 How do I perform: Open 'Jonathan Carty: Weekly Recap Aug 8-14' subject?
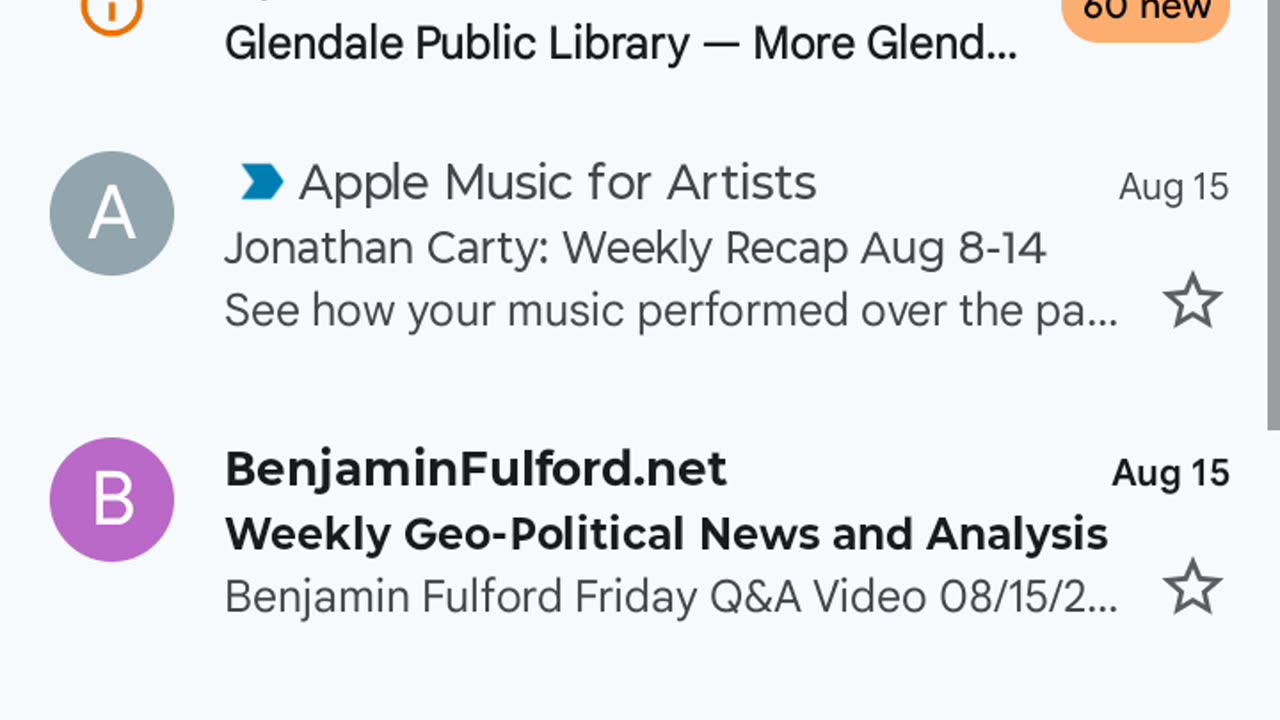[635, 248]
